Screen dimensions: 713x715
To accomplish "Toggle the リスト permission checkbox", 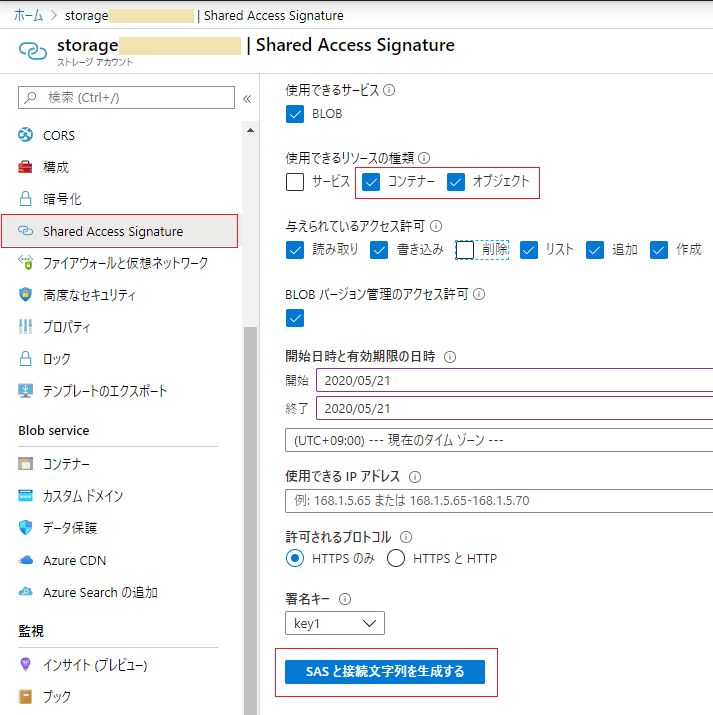I will 529,250.
